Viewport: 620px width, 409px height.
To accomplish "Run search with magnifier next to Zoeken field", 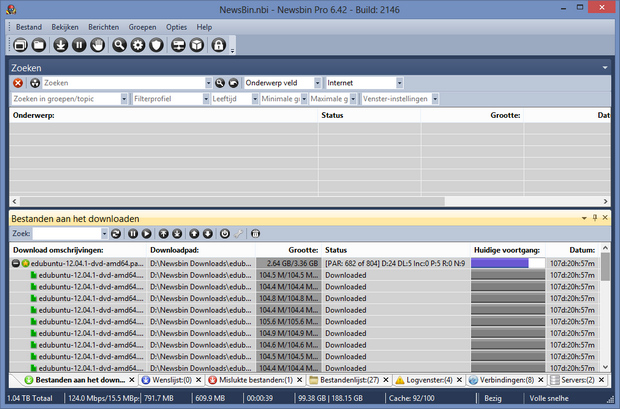I will tap(220, 83).
